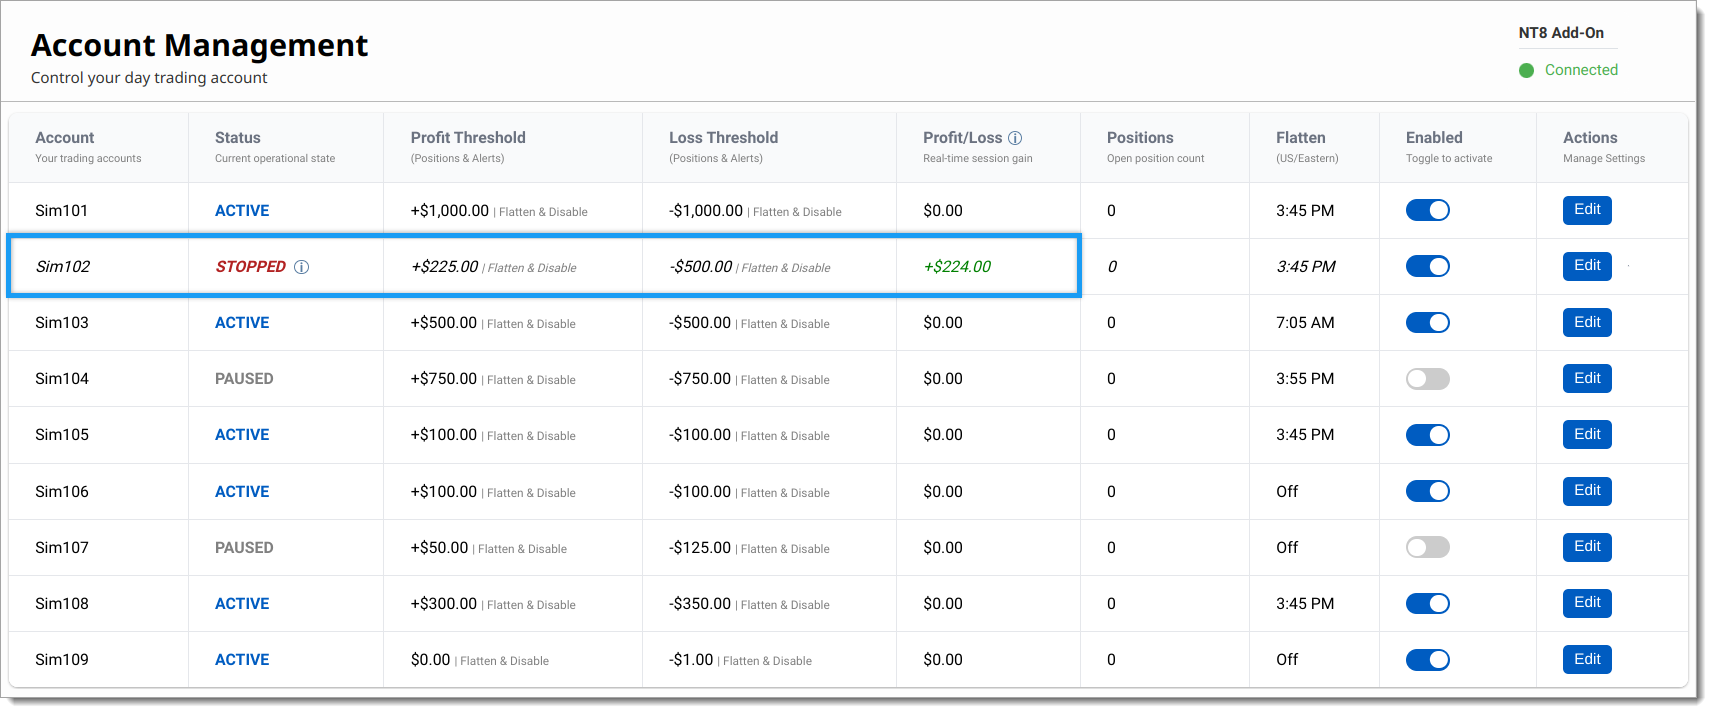1712x713 pixels.
Task: Click Edit button for Sim105
Action: click(x=1587, y=434)
